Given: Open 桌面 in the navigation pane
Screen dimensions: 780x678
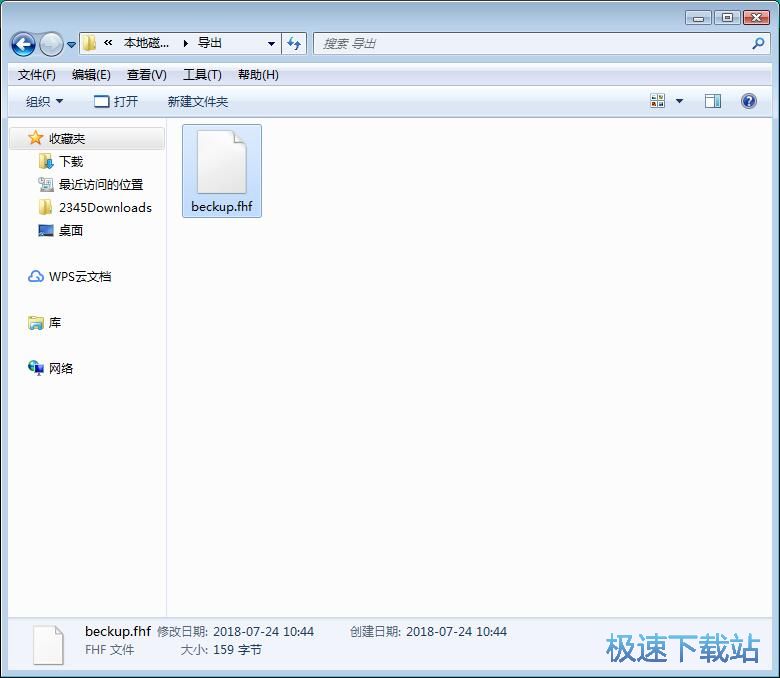Looking at the screenshot, I should pyautogui.click(x=71, y=230).
